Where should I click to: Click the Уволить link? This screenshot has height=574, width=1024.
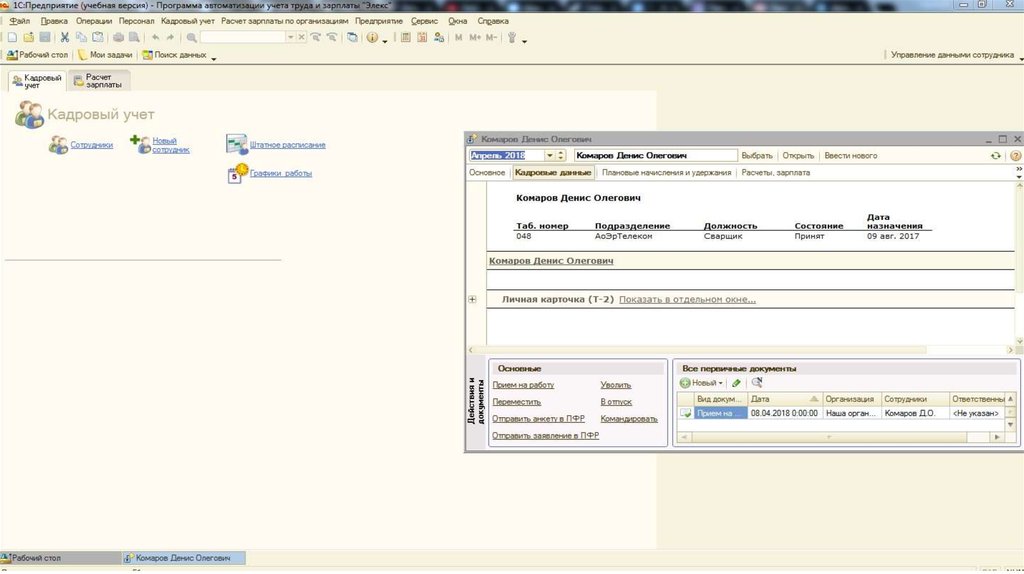(615, 385)
